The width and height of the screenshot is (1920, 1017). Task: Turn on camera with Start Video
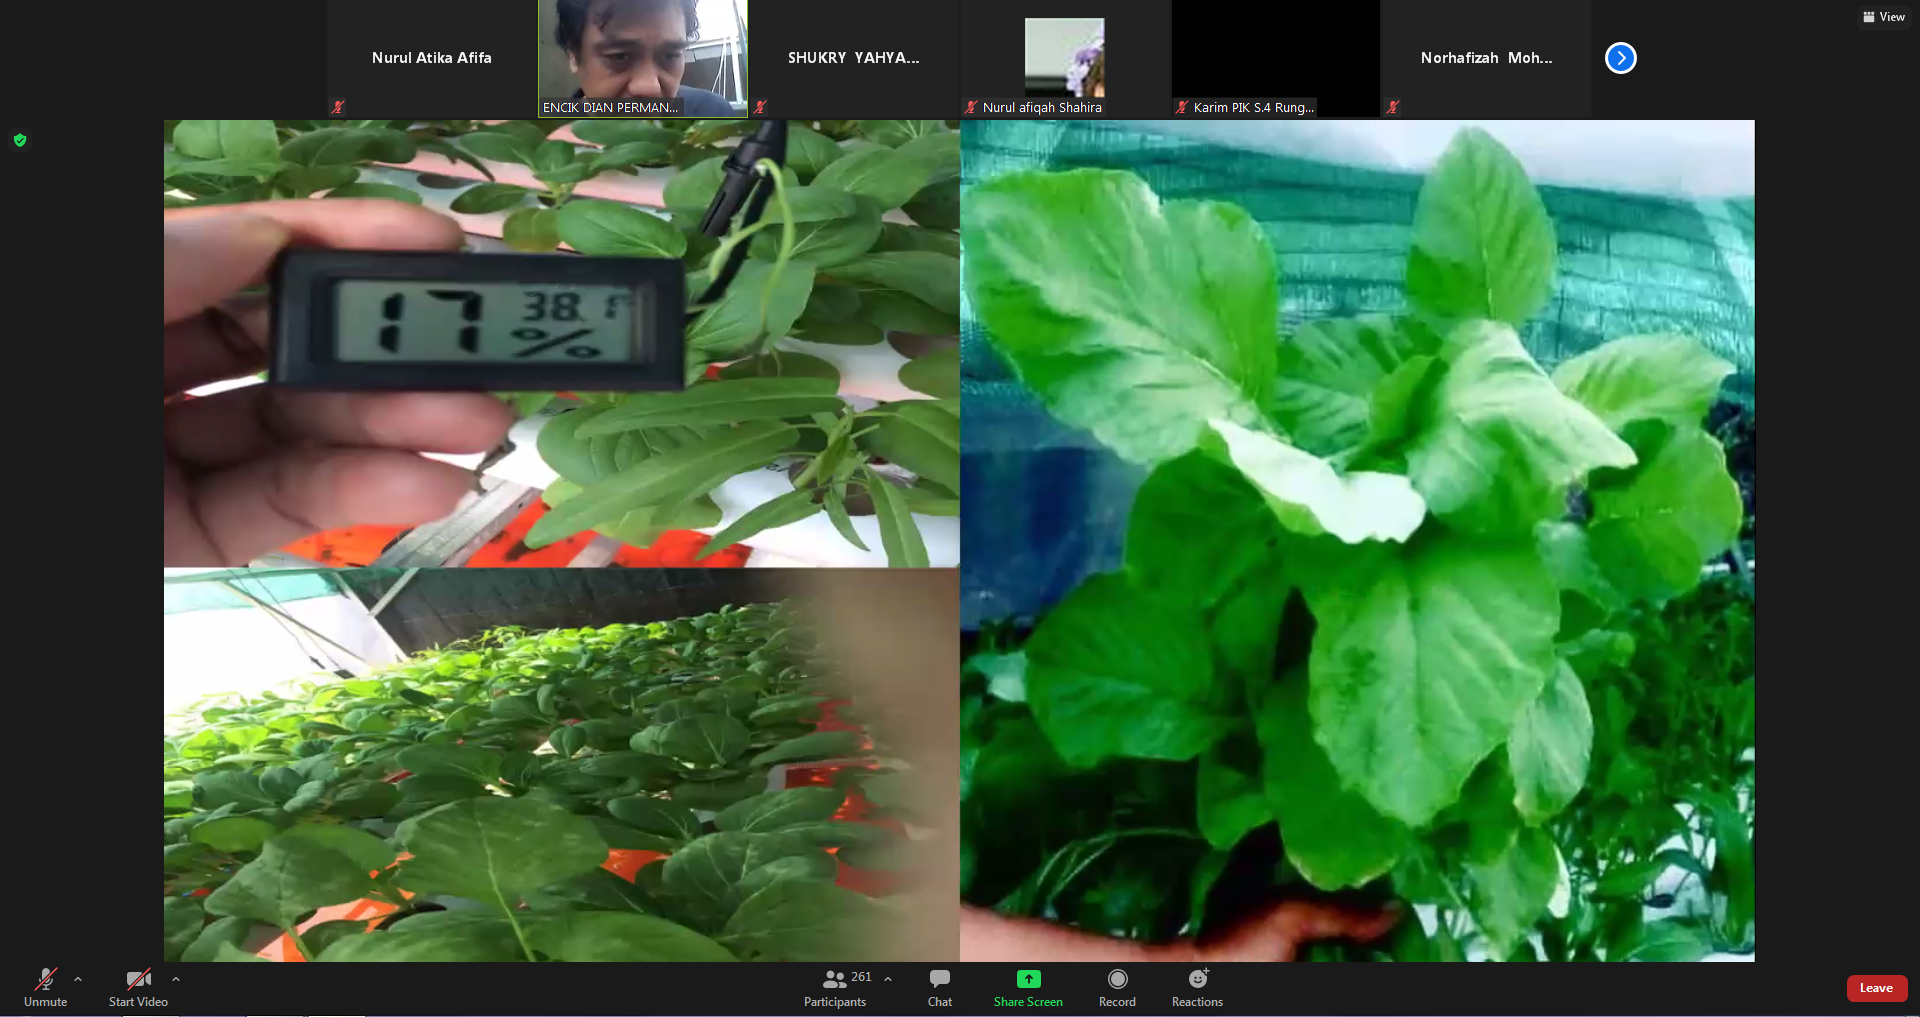pyautogui.click(x=138, y=986)
